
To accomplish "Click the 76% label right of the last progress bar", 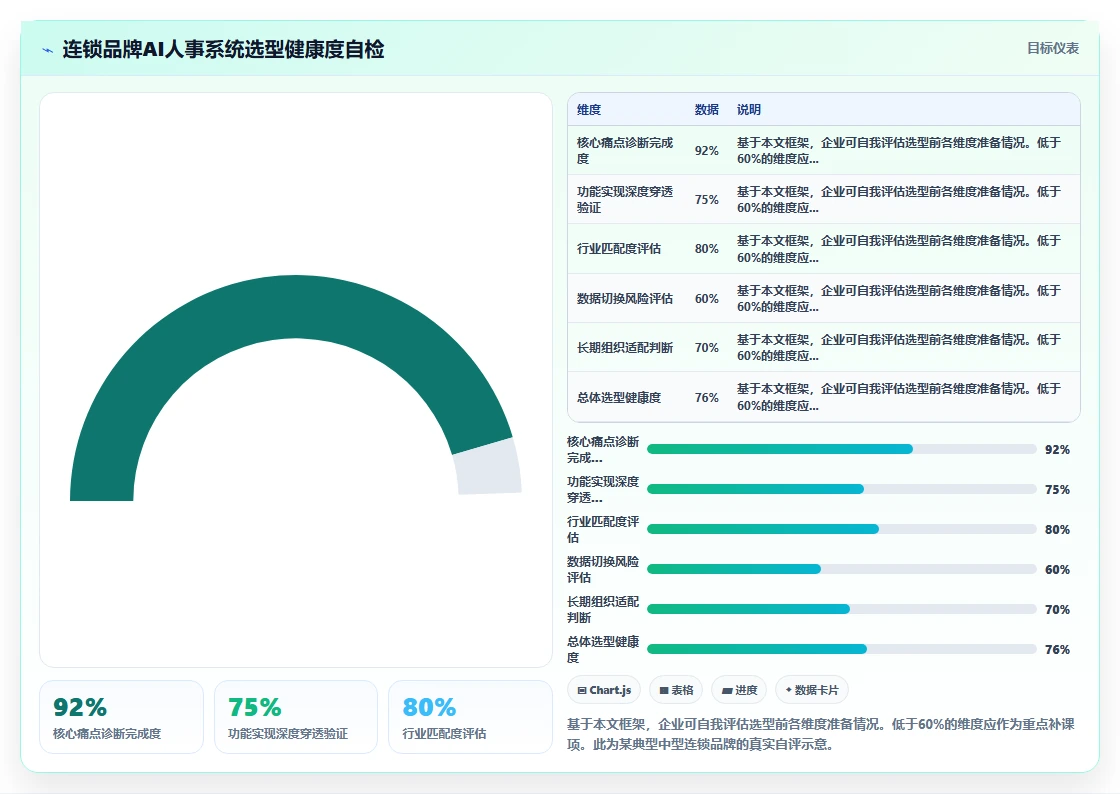I will [1057, 649].
